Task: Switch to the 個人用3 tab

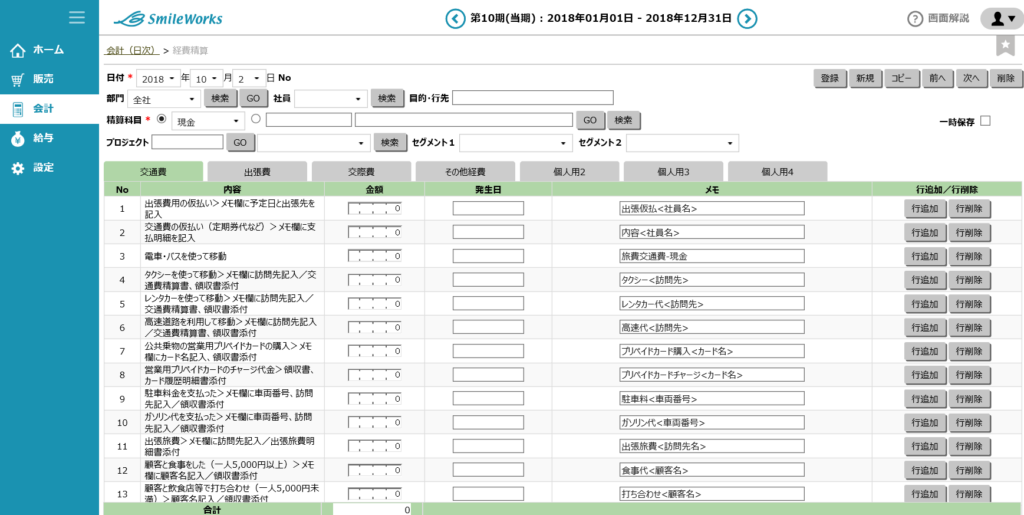Action: coord(673,172)
